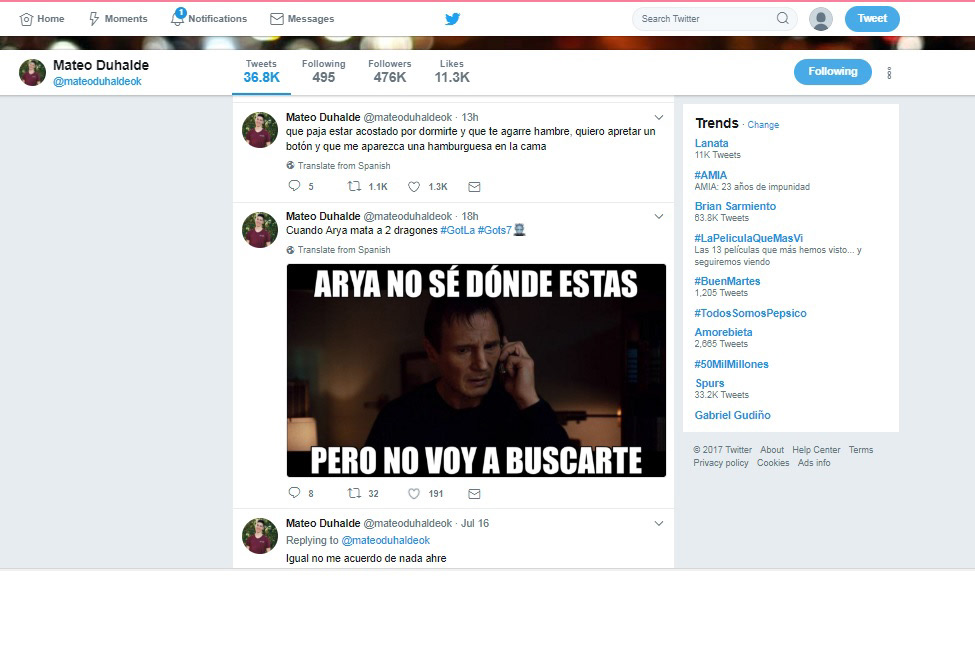Click the 13h tweet timestamp

470,117
